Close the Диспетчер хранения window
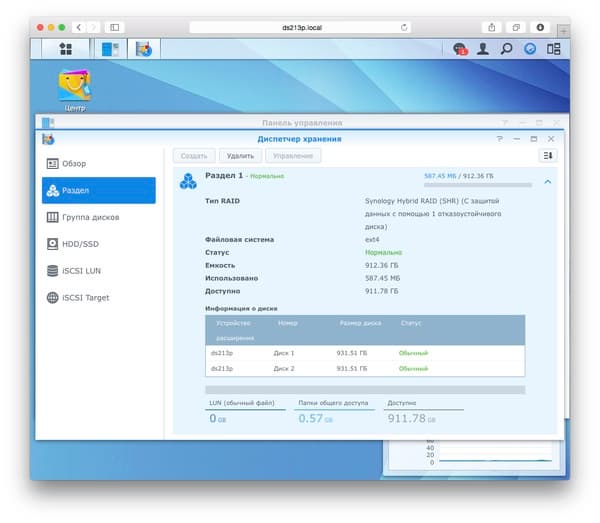Viewport: 600px width, 523px height. coord(551,139)
